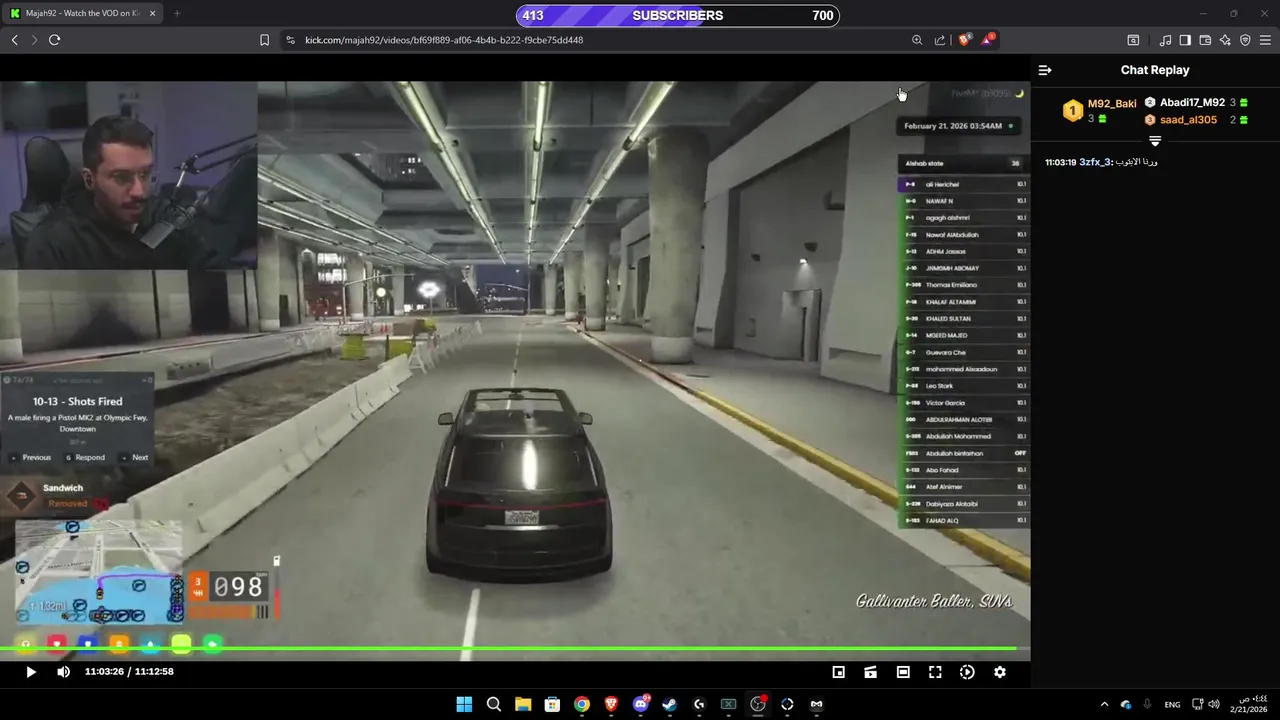Open Microsoft Store from taskbar
The height and width of the screenshot is (720, 1280).
[x=552, y=704]
